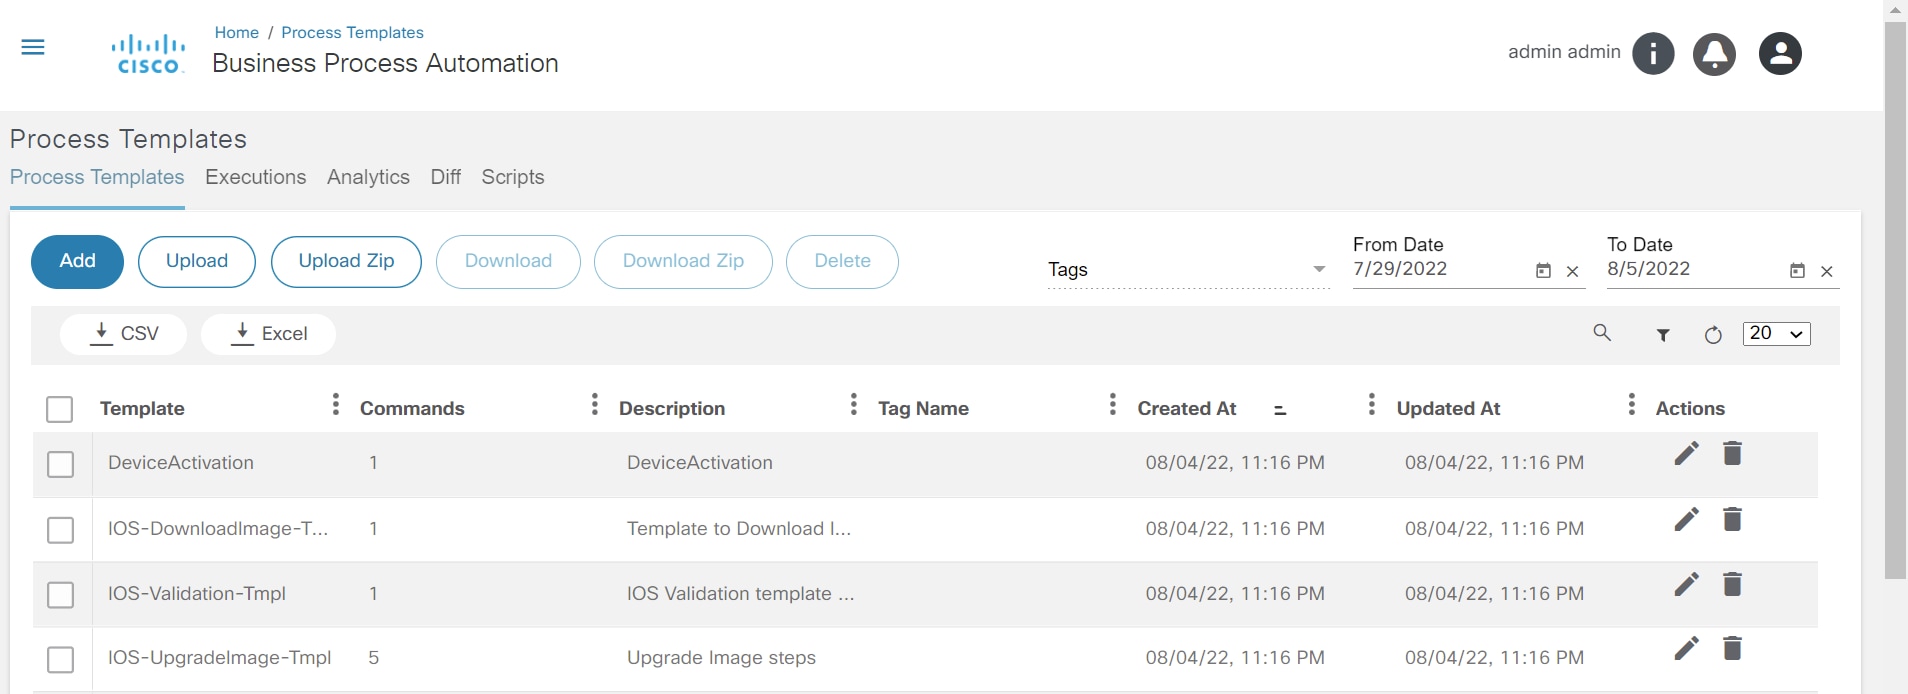Click the search magnifier icon
The height and width of the screenshot is (694, 1908).
(x=1602, y=333)
